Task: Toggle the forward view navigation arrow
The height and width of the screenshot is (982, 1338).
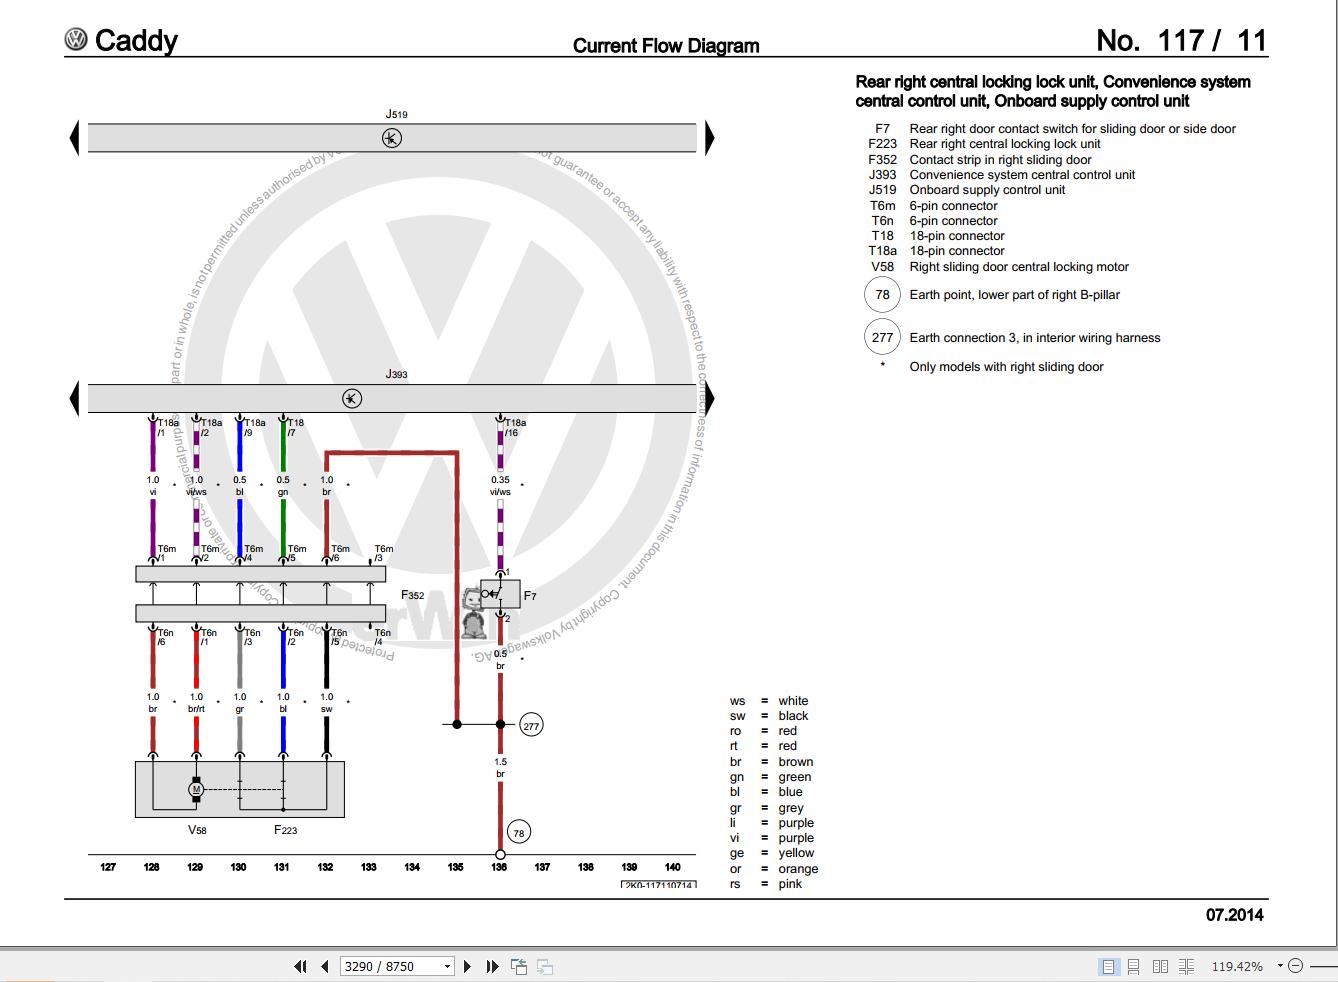Action: click(545, 966)
